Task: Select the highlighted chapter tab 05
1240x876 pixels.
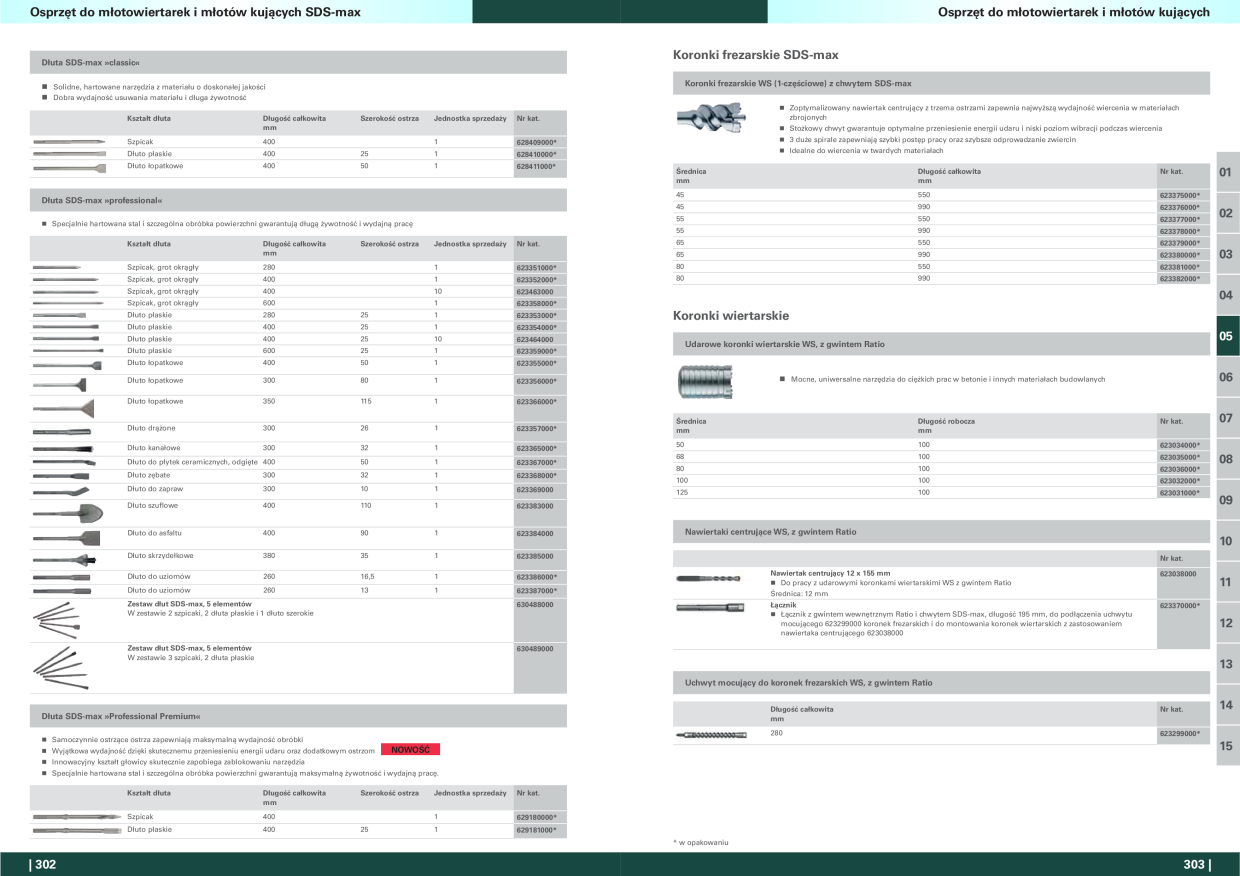Action: click(1227, 336)
